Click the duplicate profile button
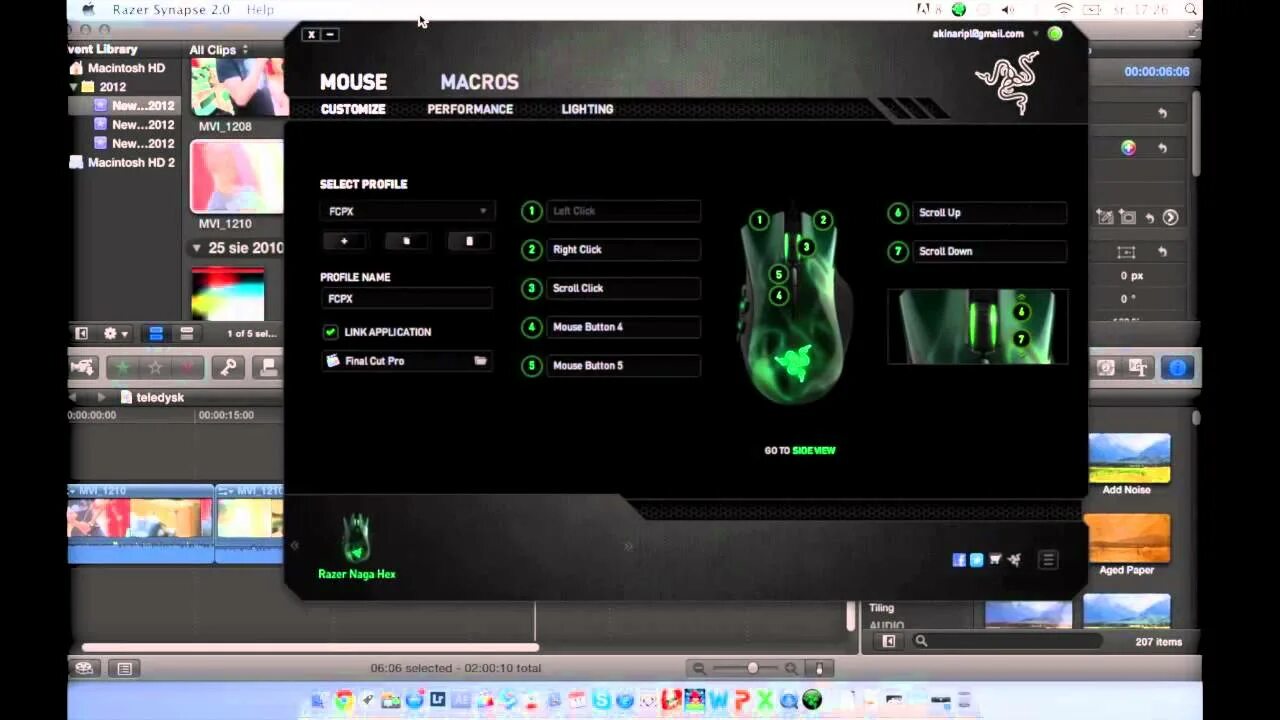 pyautogui.click(x=406, y=241)
